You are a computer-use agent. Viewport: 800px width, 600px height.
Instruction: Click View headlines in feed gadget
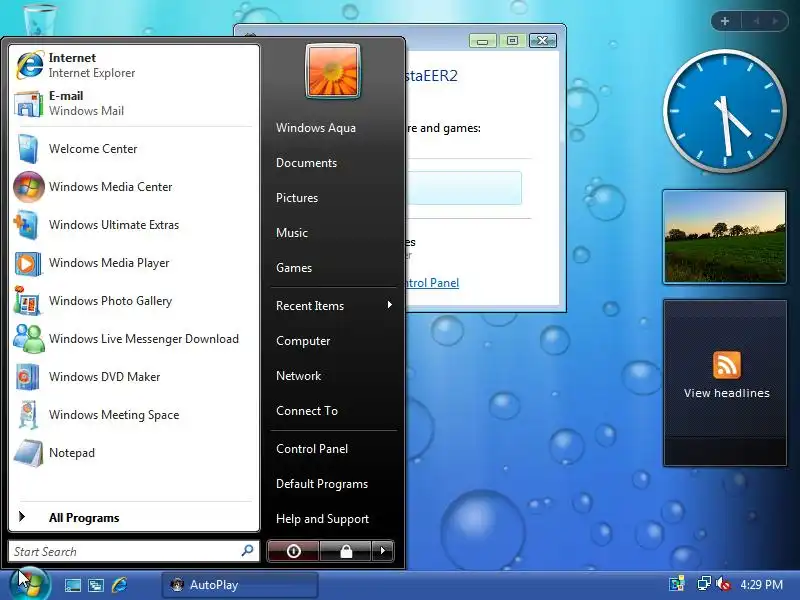click(727, 393)
